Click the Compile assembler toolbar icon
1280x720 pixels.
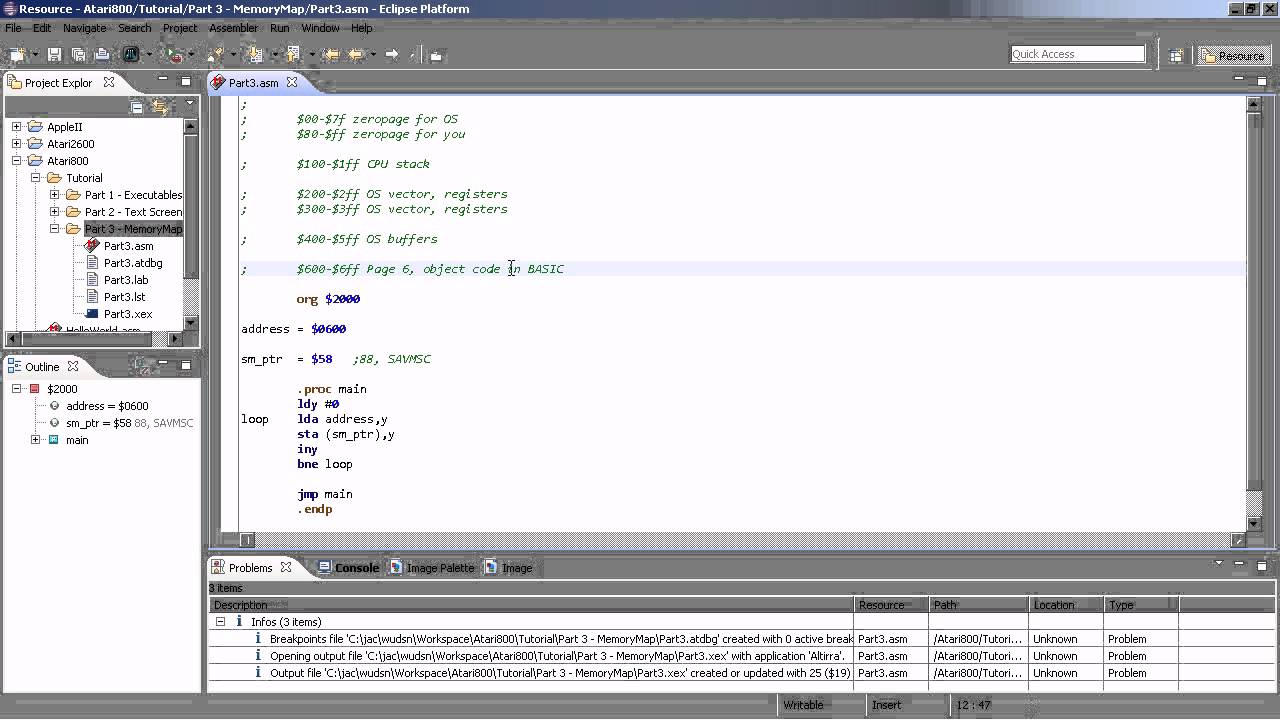(130, 55)
